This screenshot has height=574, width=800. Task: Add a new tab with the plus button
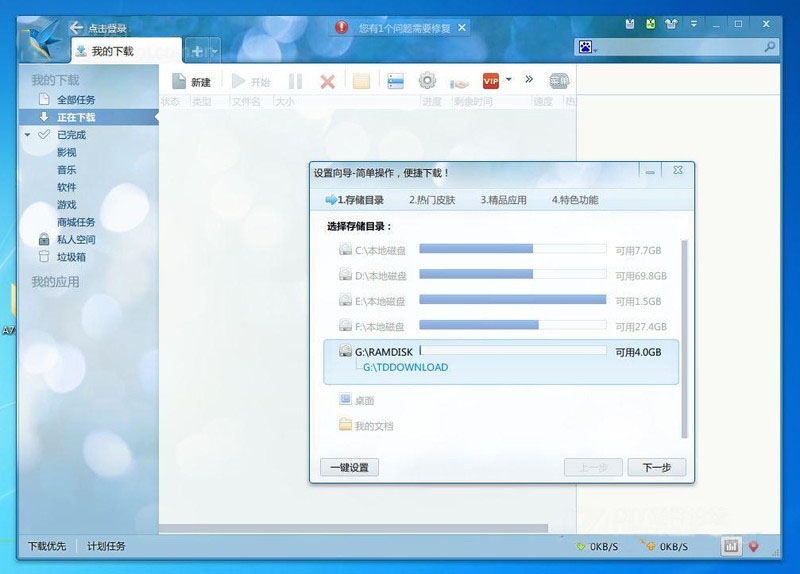pos(197,51)
